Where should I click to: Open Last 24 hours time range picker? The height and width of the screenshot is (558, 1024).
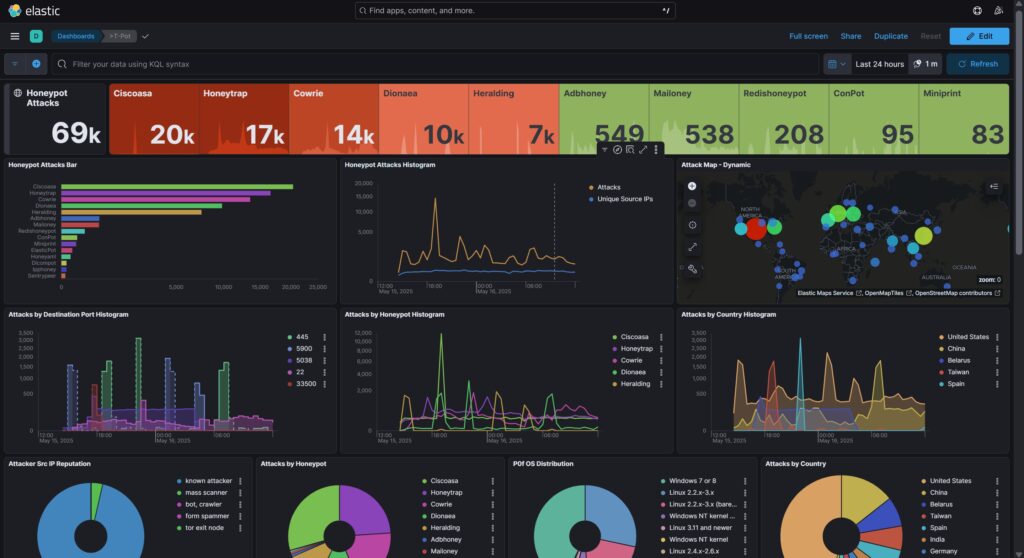click(x=880, y=64)
